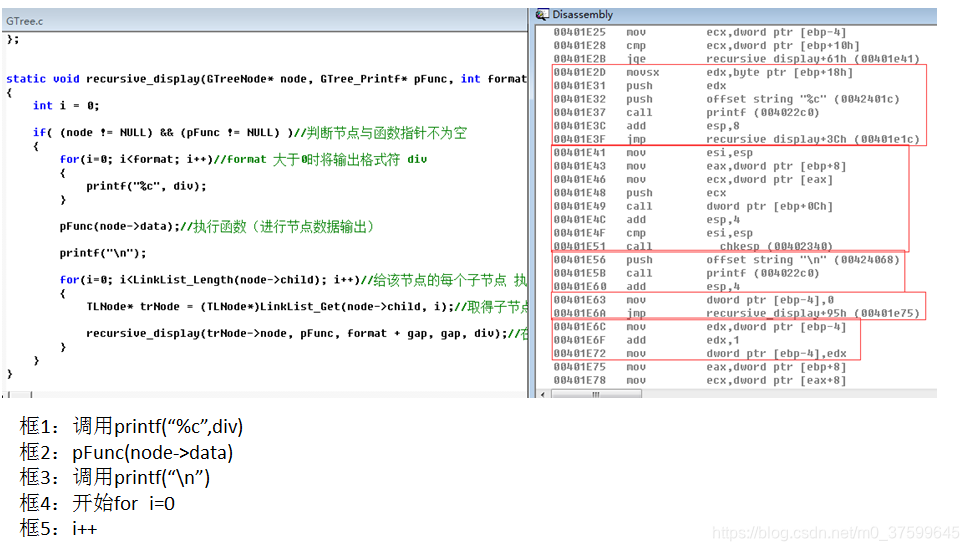Select the cmp instruction at 00401E28
969x551 pixels.
coord(706,46)
